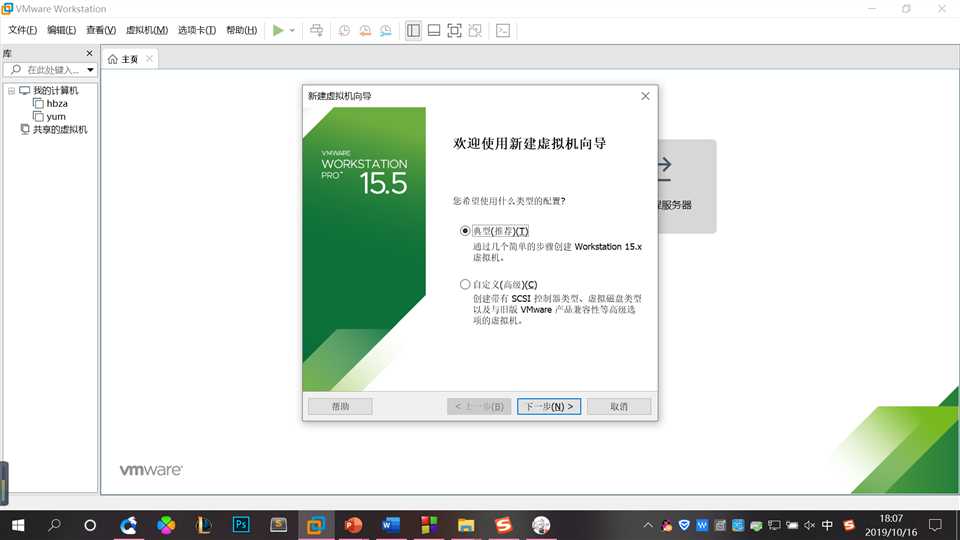Open the League of Legends taskbar icon

tap(203, 525)
